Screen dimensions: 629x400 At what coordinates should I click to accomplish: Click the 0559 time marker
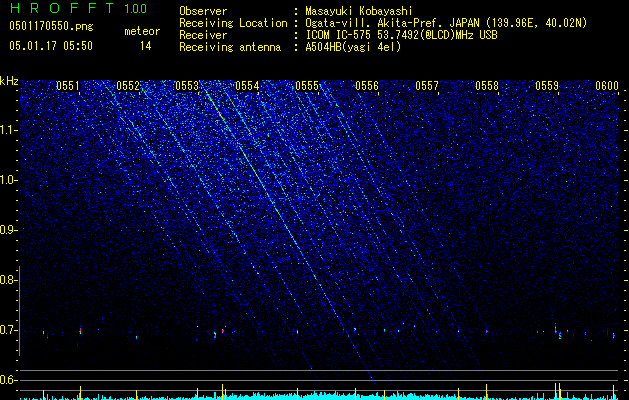(547, 85)
